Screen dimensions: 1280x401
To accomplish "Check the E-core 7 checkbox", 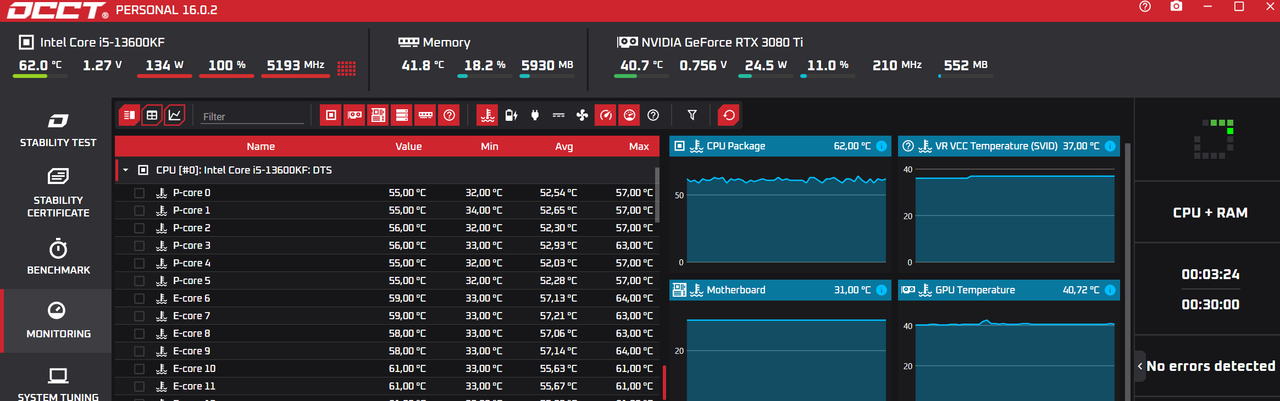I will point(139,316).
